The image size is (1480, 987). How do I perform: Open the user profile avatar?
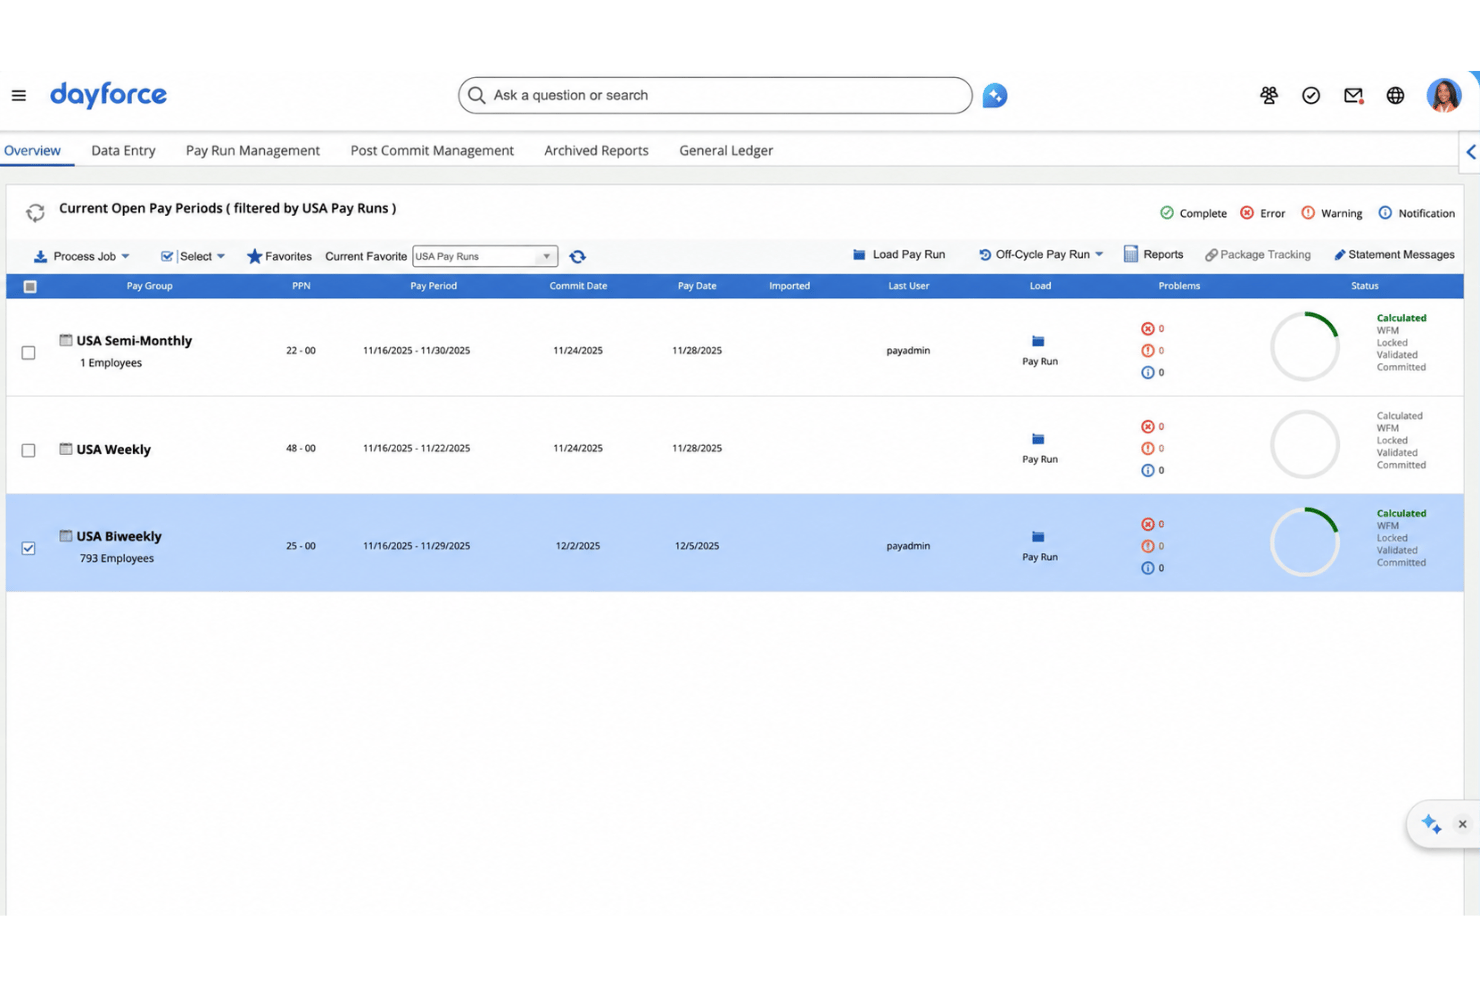1443,95
